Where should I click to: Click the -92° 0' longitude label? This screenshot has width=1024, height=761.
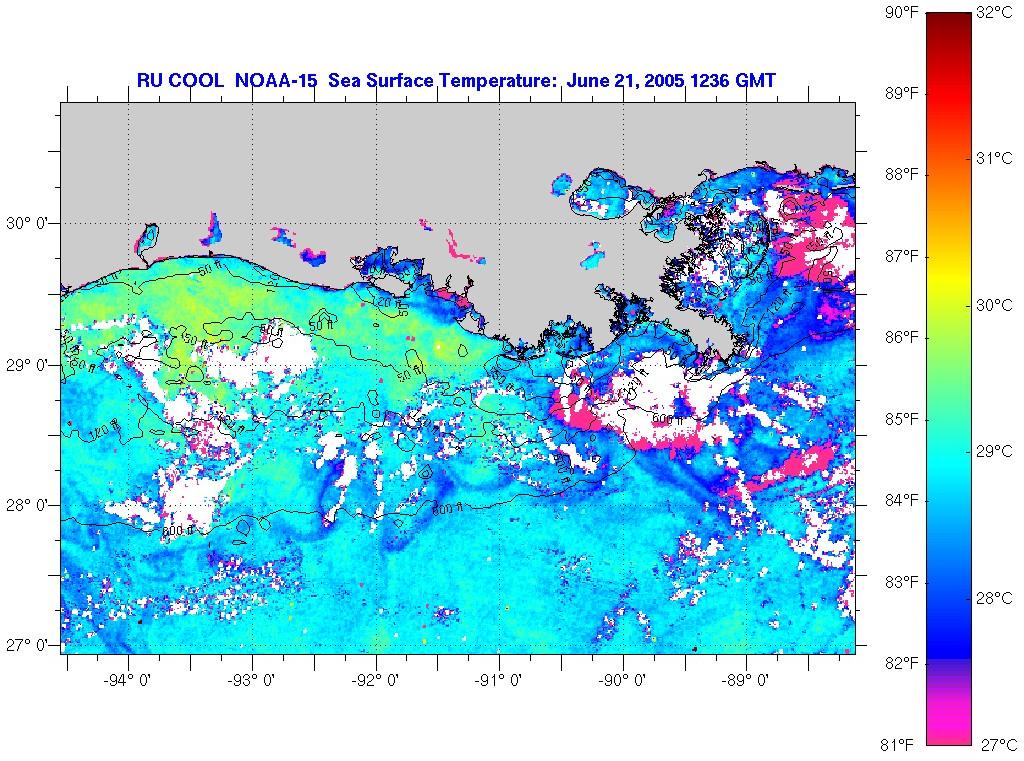tap(377, 681)
